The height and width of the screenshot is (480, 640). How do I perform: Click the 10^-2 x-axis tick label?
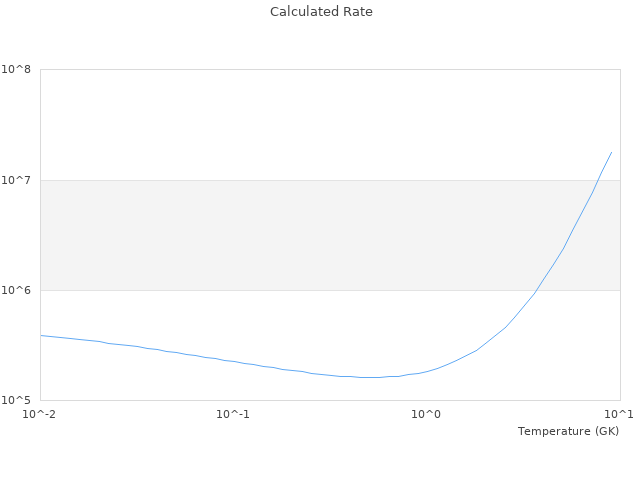pyautogui.click(x=38, y=414)
